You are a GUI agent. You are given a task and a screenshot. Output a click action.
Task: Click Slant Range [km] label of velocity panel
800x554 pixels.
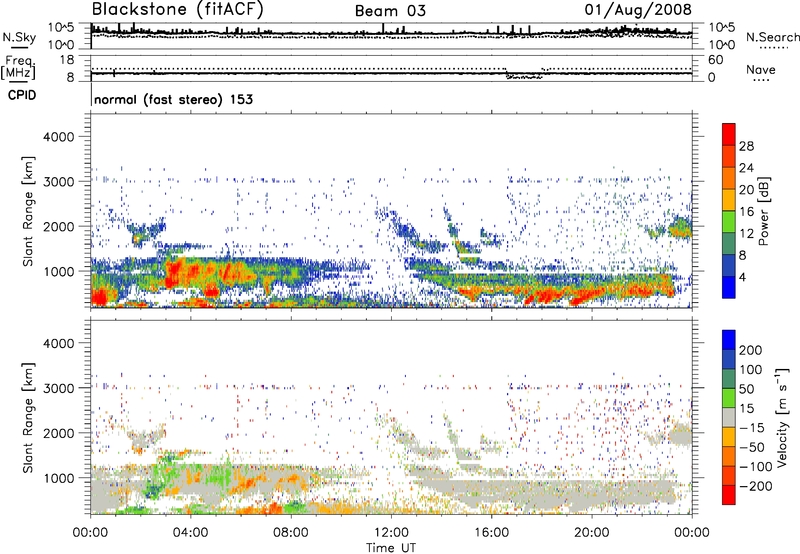click(28, 417)
